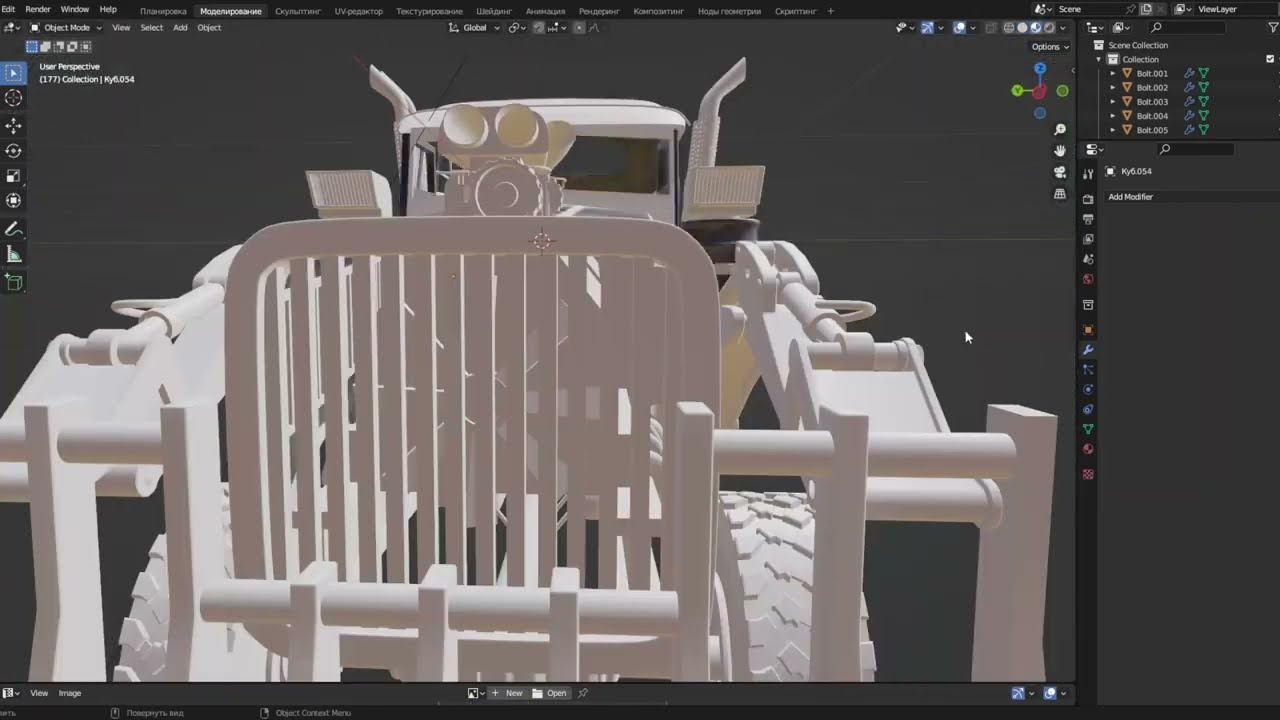
Task: Toggle proportional editing button
Action: click(x=577, y=28)
